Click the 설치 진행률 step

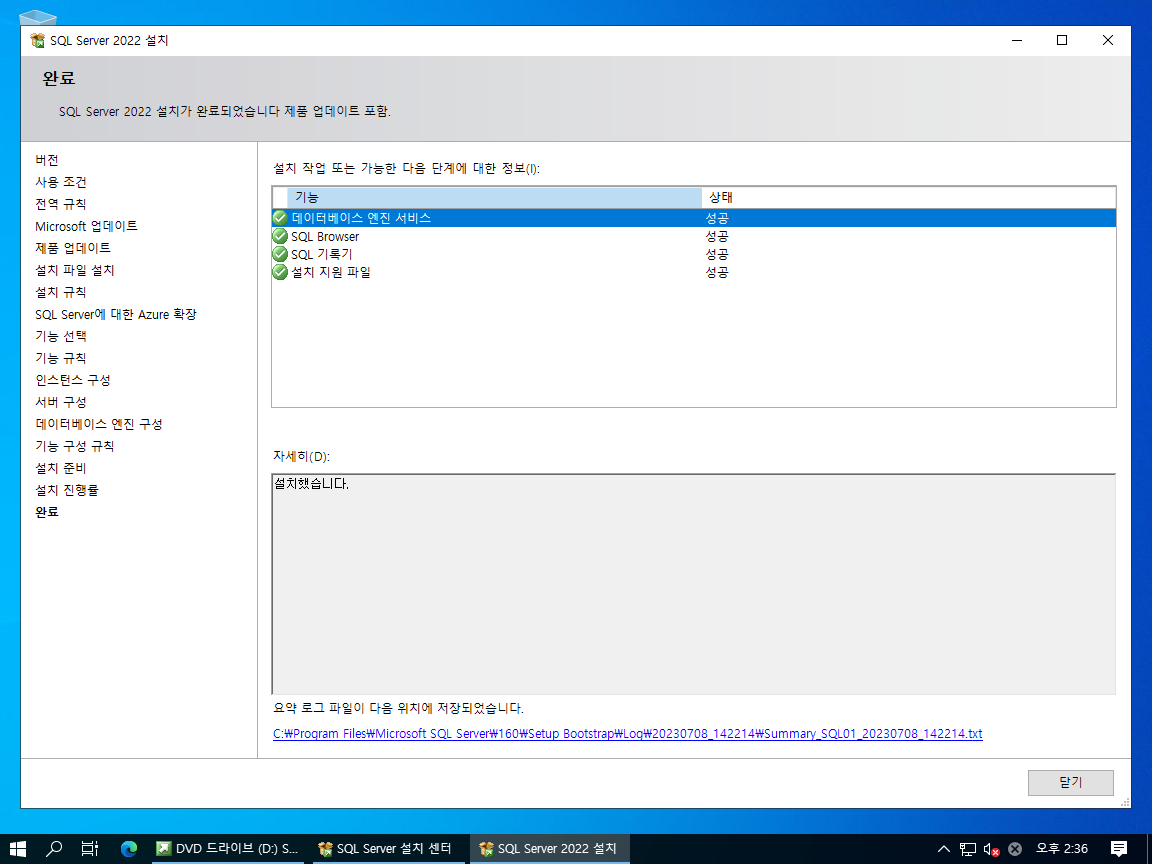[67, 491]
